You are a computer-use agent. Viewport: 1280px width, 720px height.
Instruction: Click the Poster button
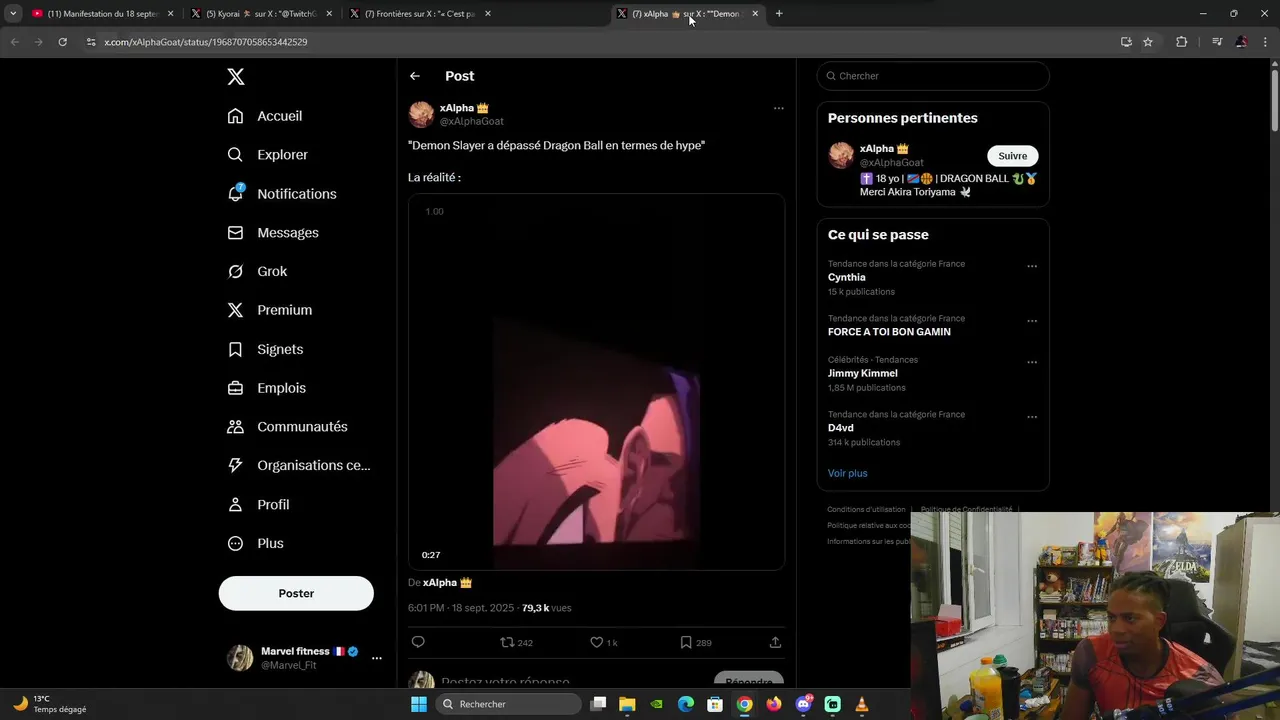click(296, 593)
